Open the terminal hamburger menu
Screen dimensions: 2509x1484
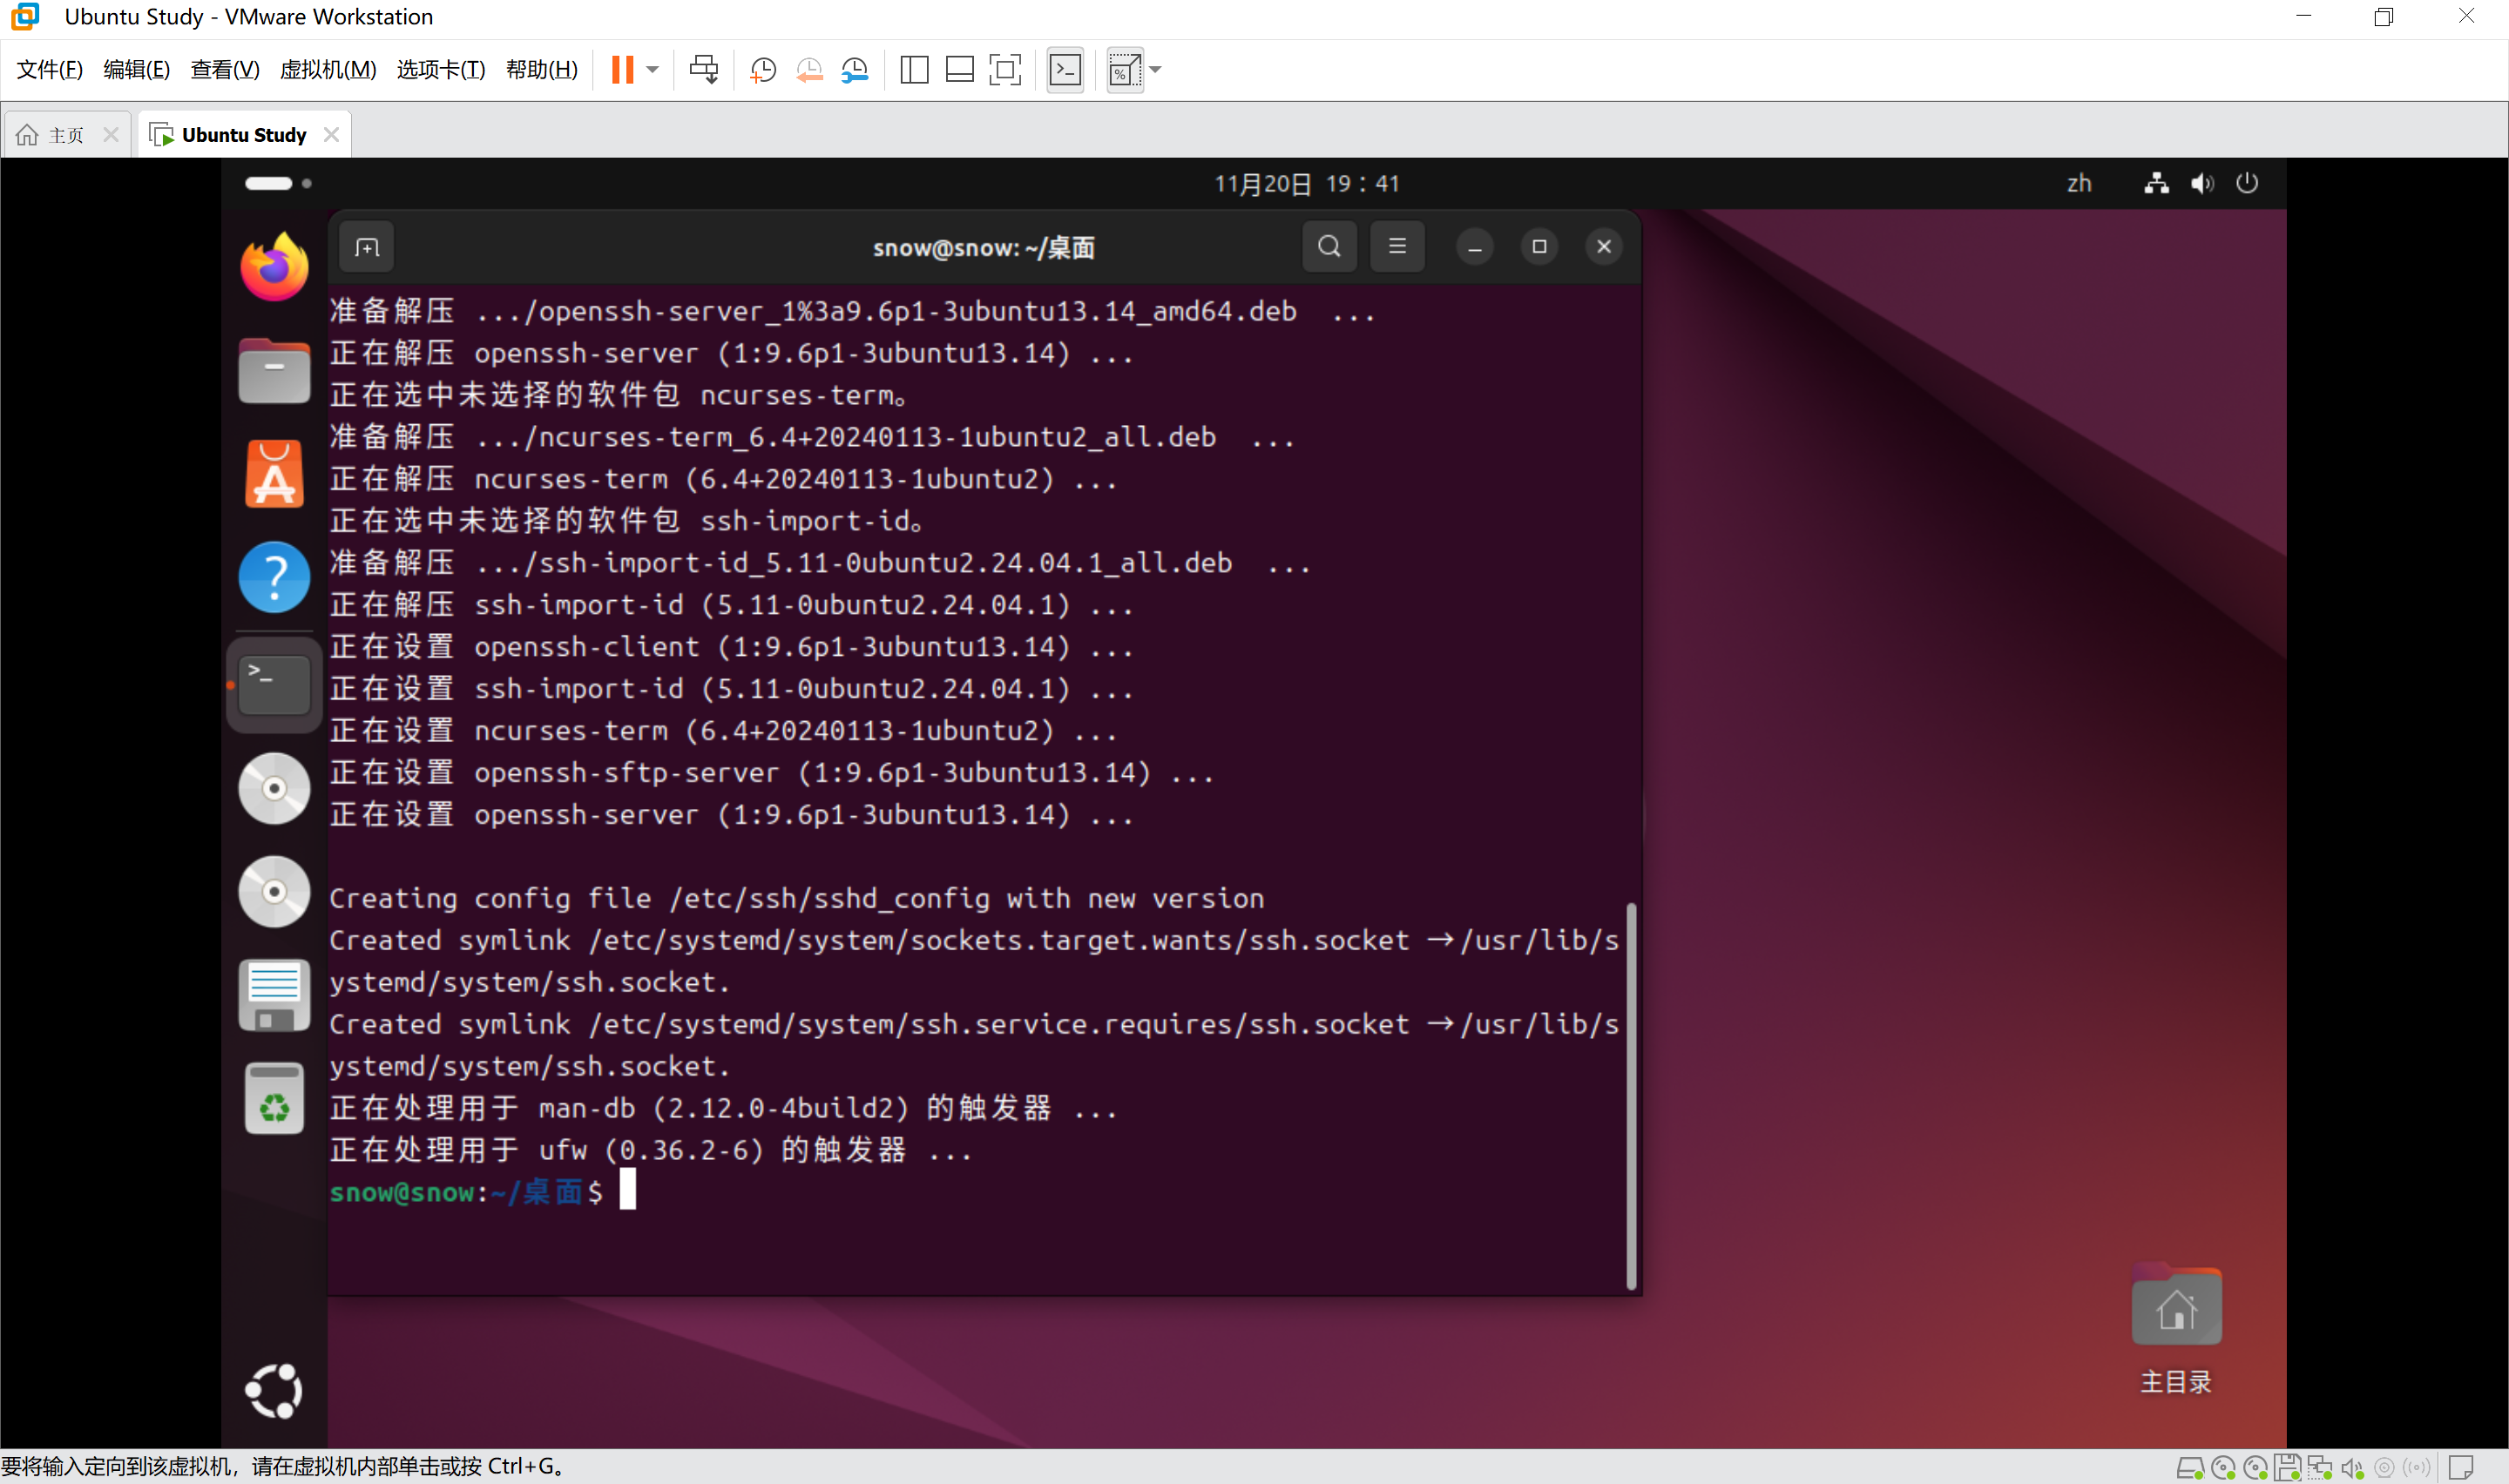tap(1397, 246)
